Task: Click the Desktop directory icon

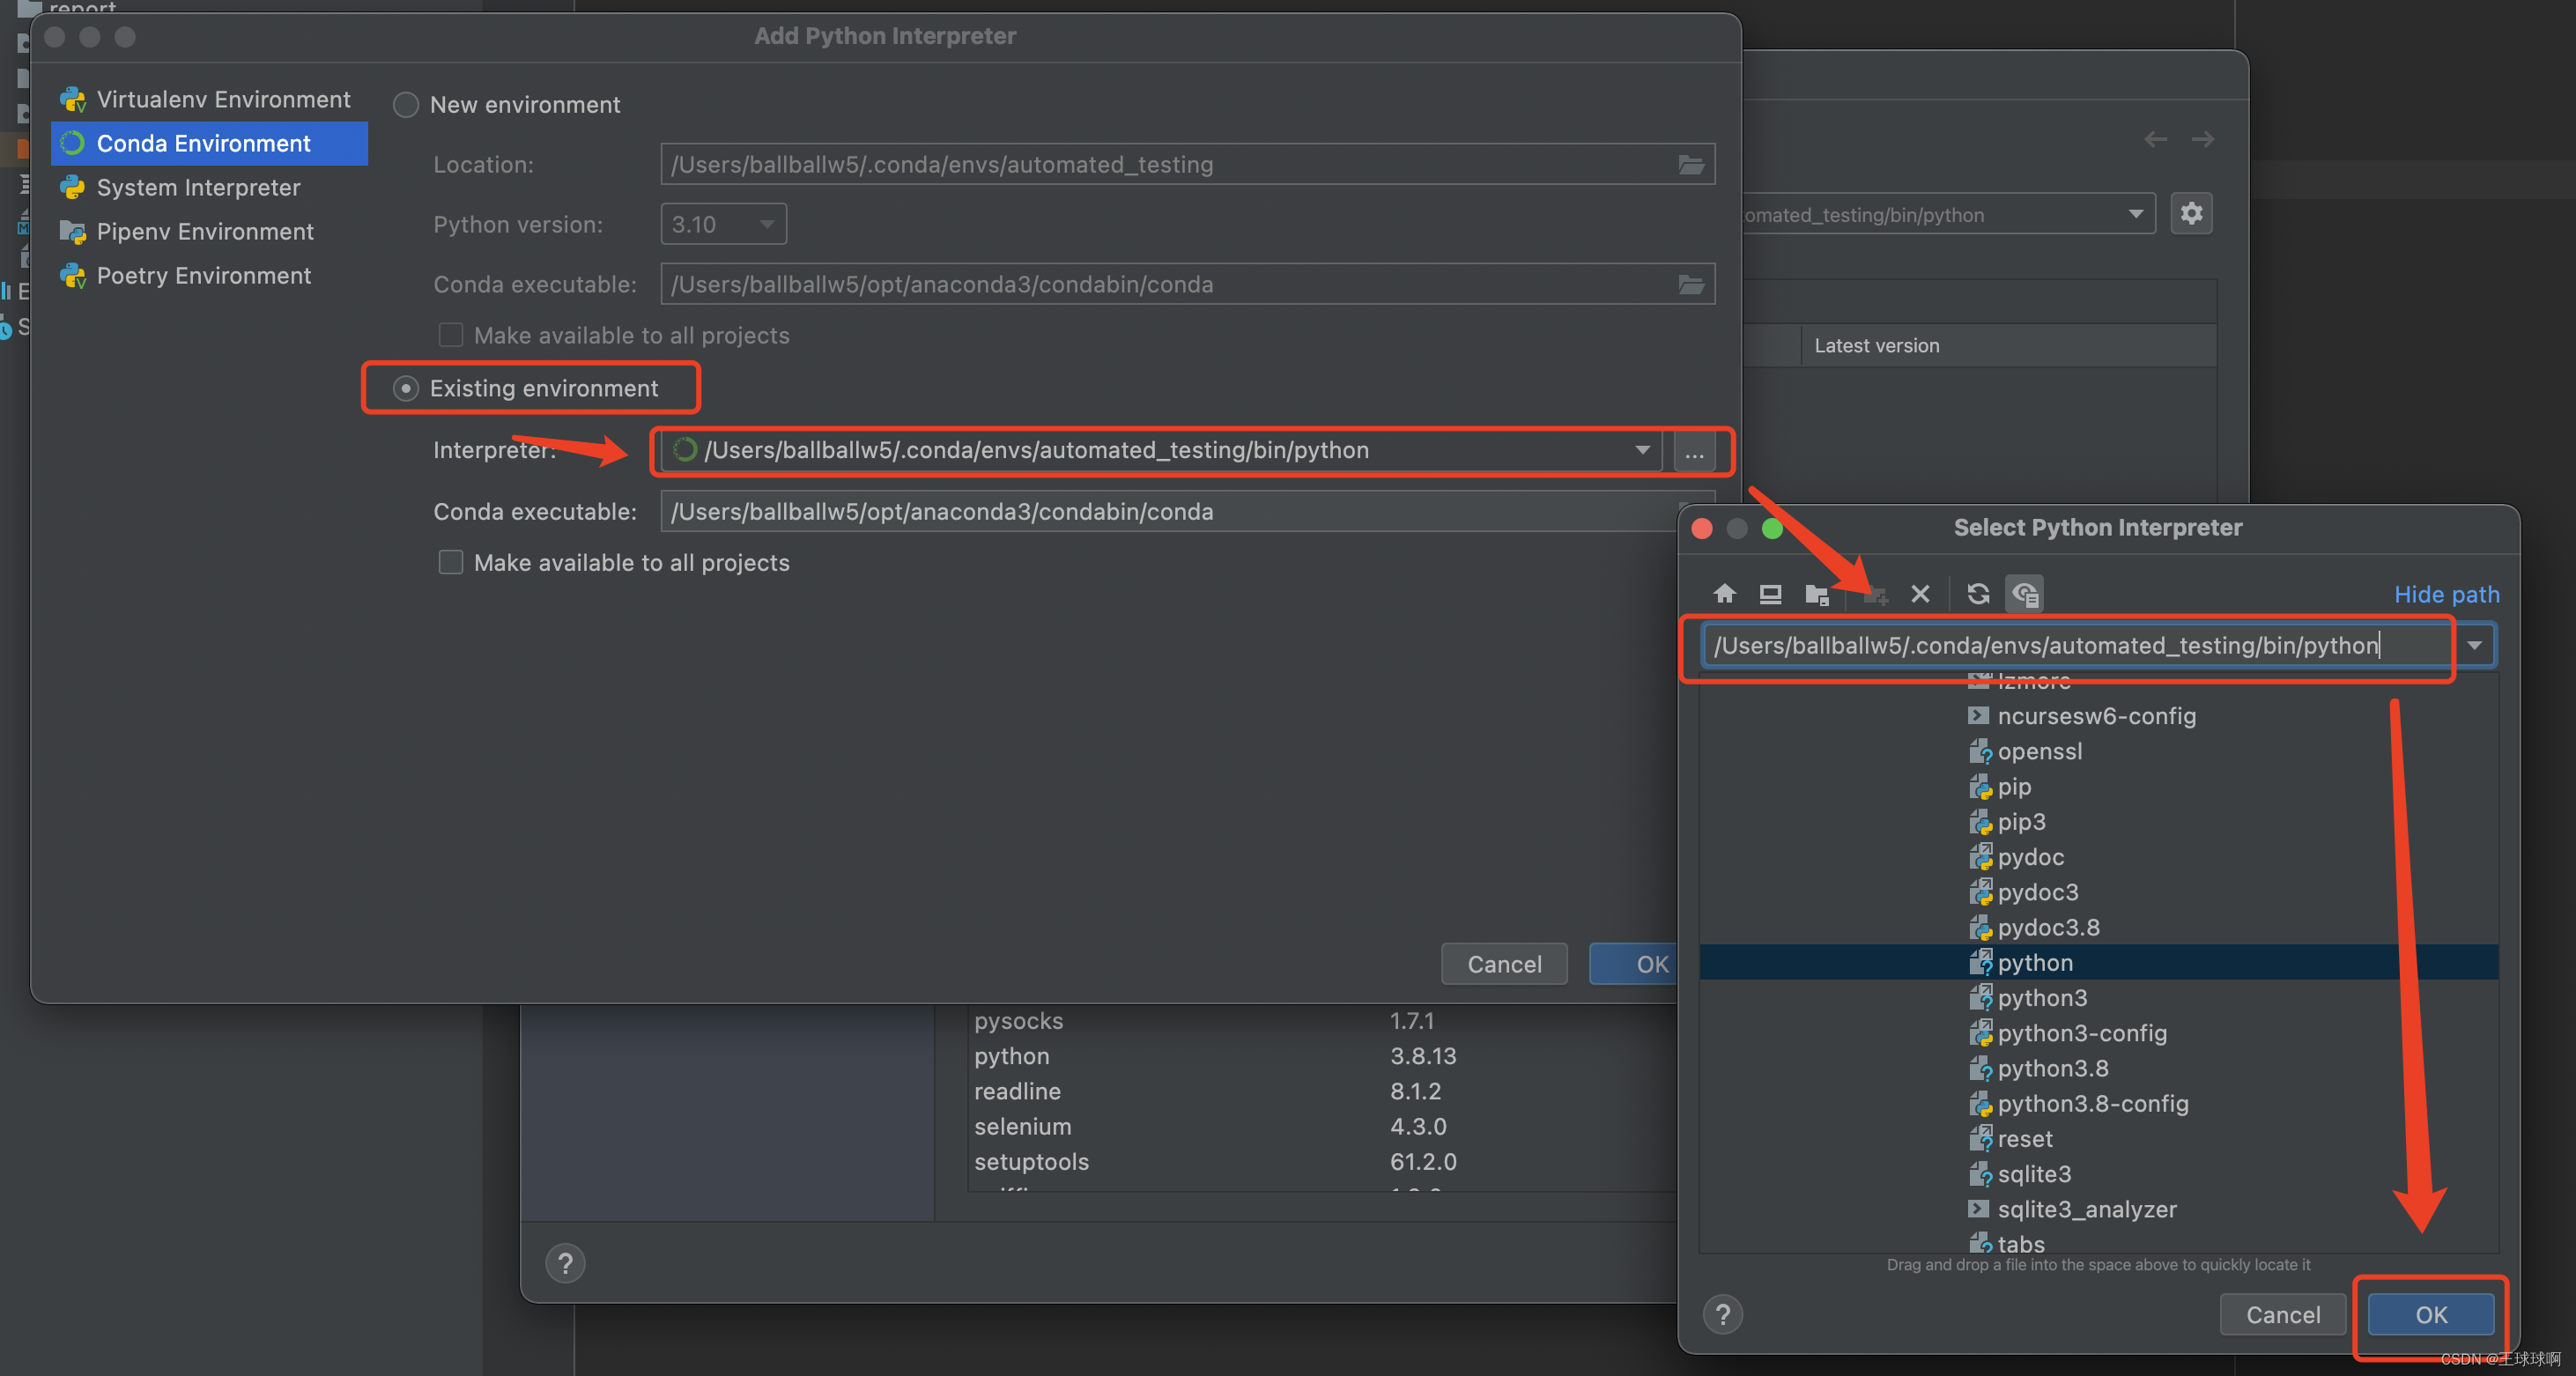Action: (x=1770, y=594)
